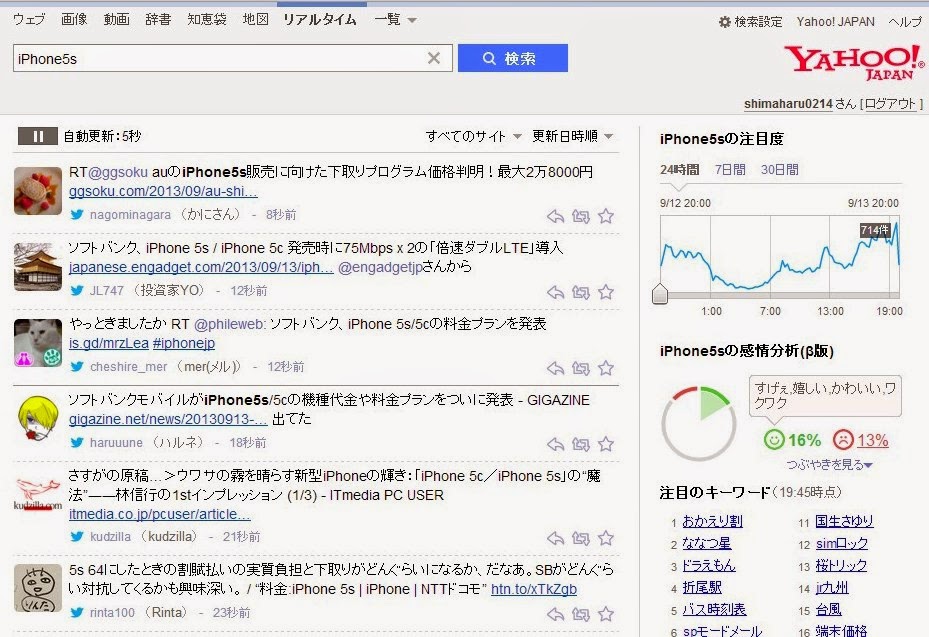Switch to the 画像 search tab
The height and width of the screenshot is (637, 929).
pyautogui.click(x=74, y=20)
